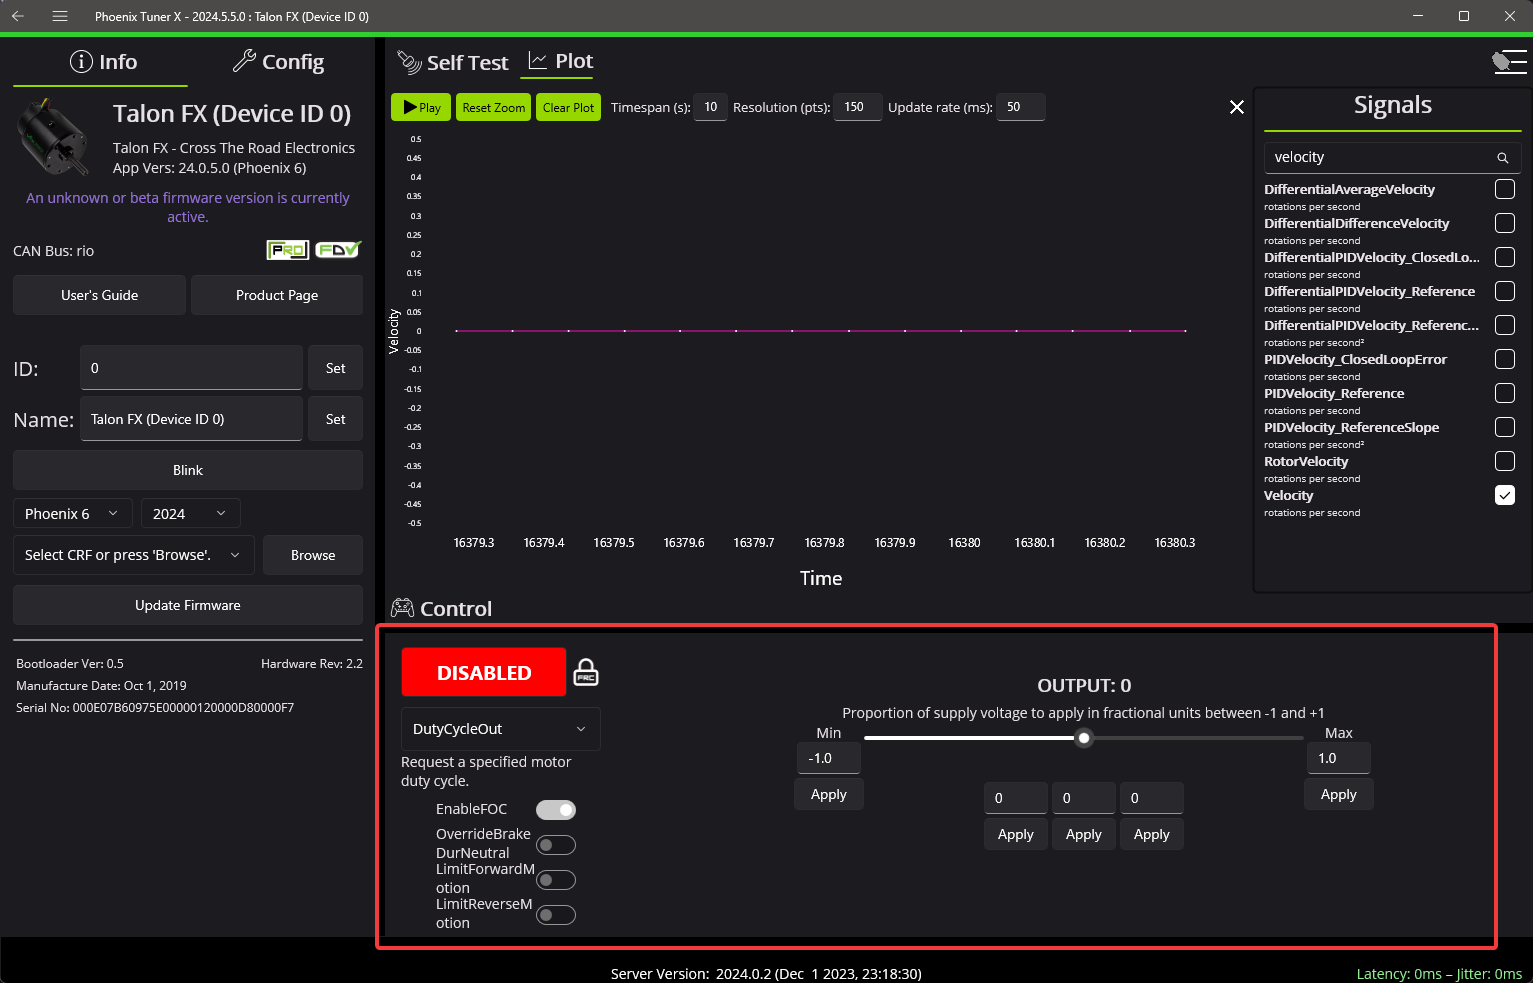Click the search icon in signals filter
Image resolution: width=1533 pixels, height=983 pixels.
[x=1502, y=158]
